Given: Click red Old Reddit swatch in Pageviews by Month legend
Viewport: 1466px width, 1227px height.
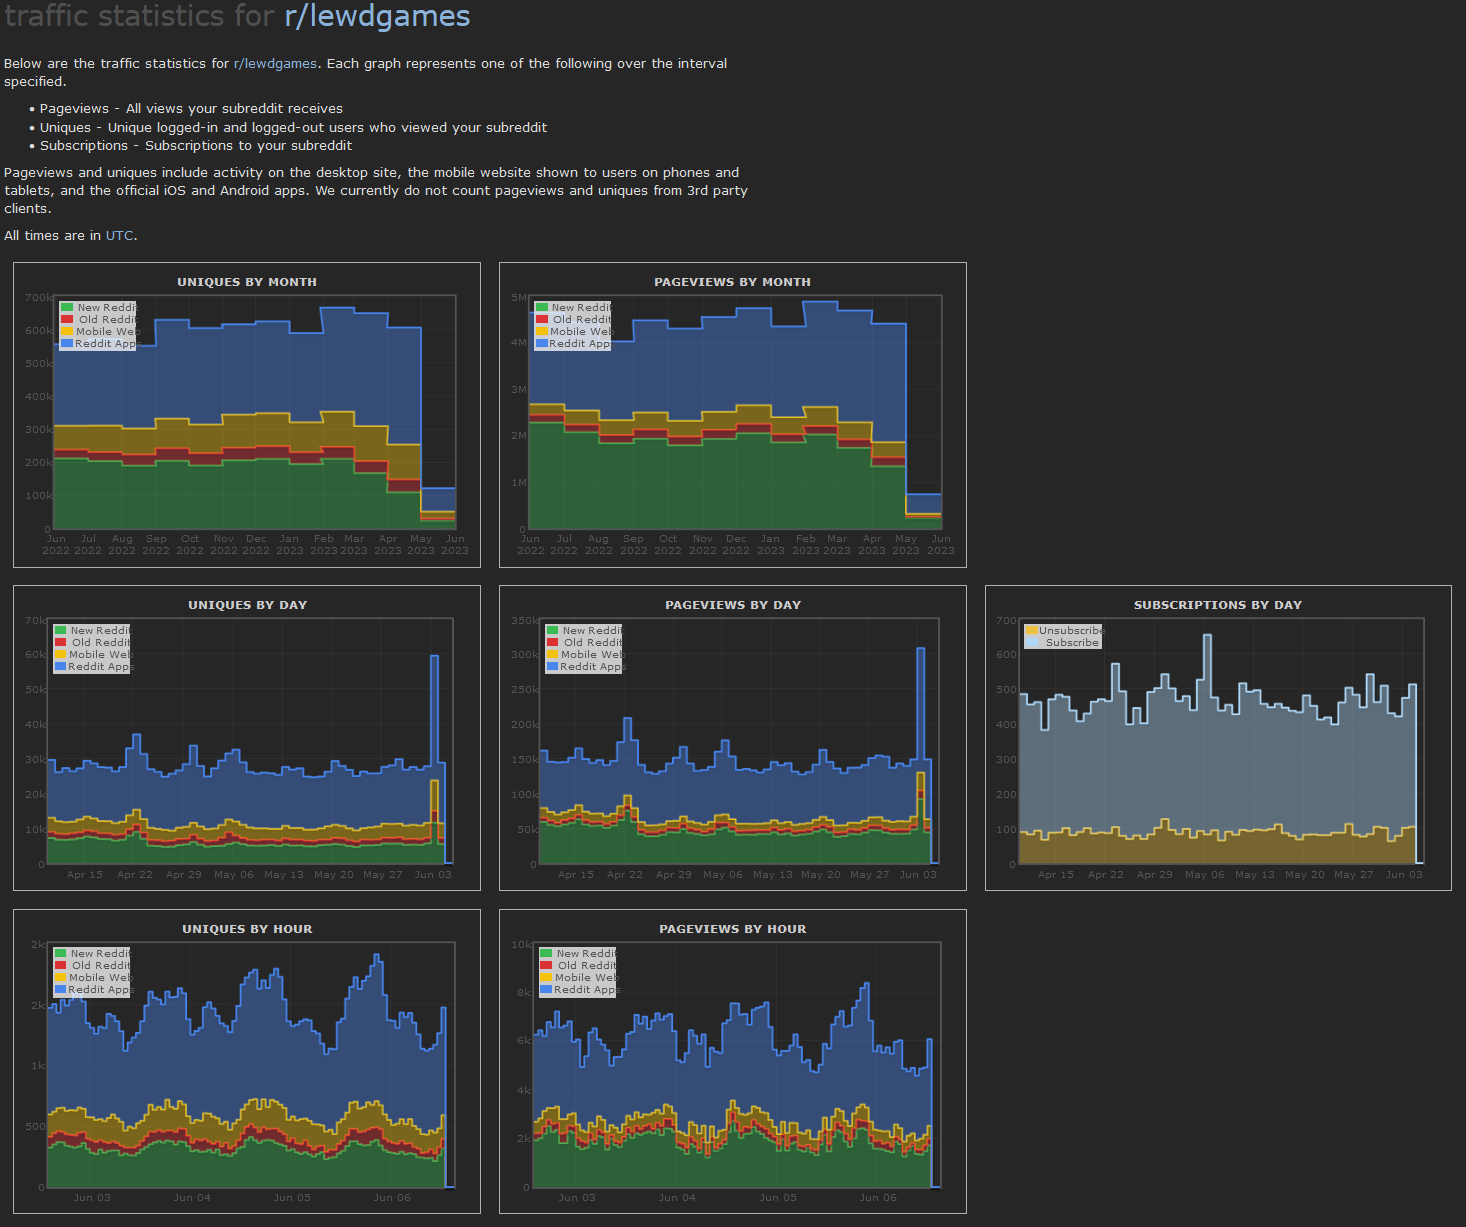Looking at the screenshot, I should (x=542, y=320).
